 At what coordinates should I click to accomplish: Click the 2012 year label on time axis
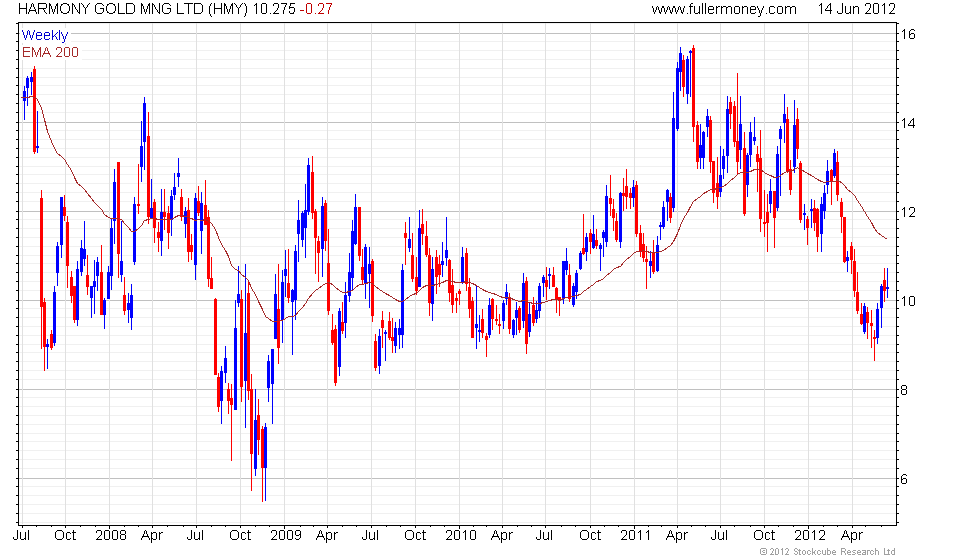point(809,536)
